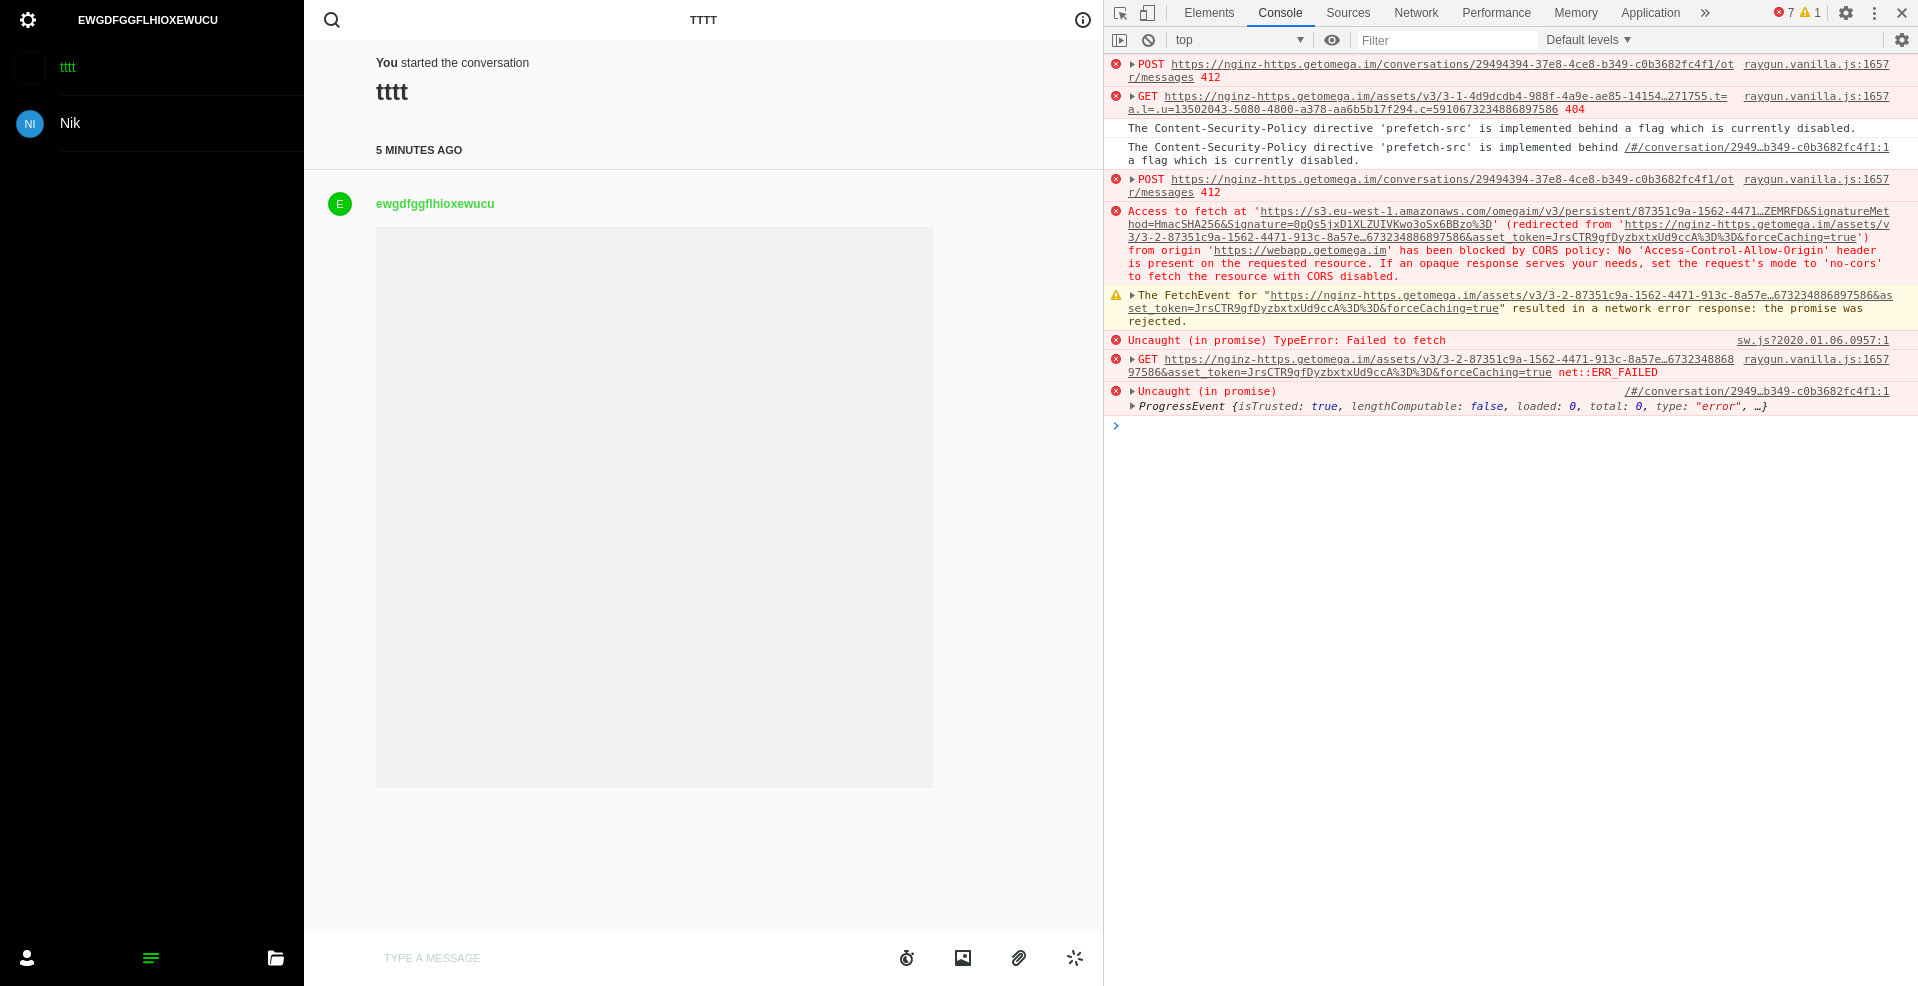The height and width of the screenshot is (986, 1918).
Task: Click the timer icon for timed messages
Action: coord(907,958)
